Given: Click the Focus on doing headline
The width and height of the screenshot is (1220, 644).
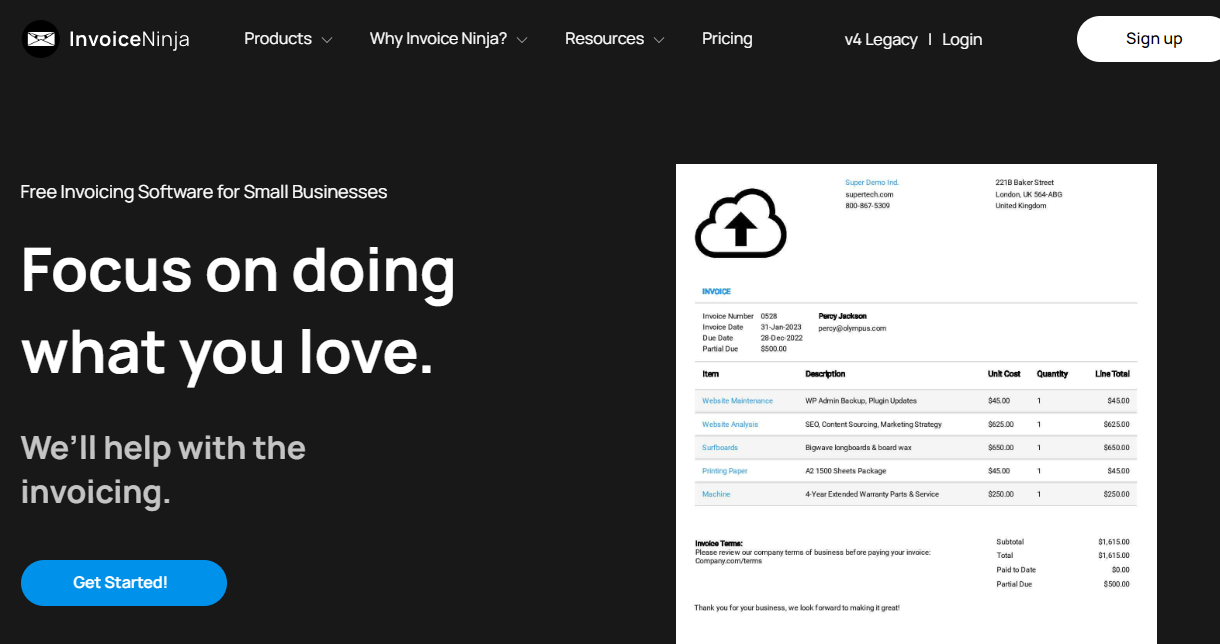Looking at the screenshot, I should pyautogui.click(x=238, y=270).
